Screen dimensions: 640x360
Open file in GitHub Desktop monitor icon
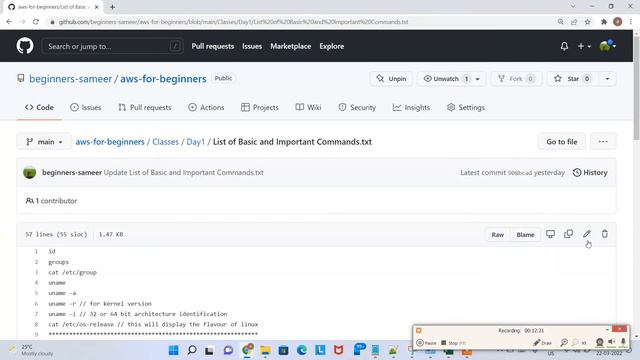point(550,234)
